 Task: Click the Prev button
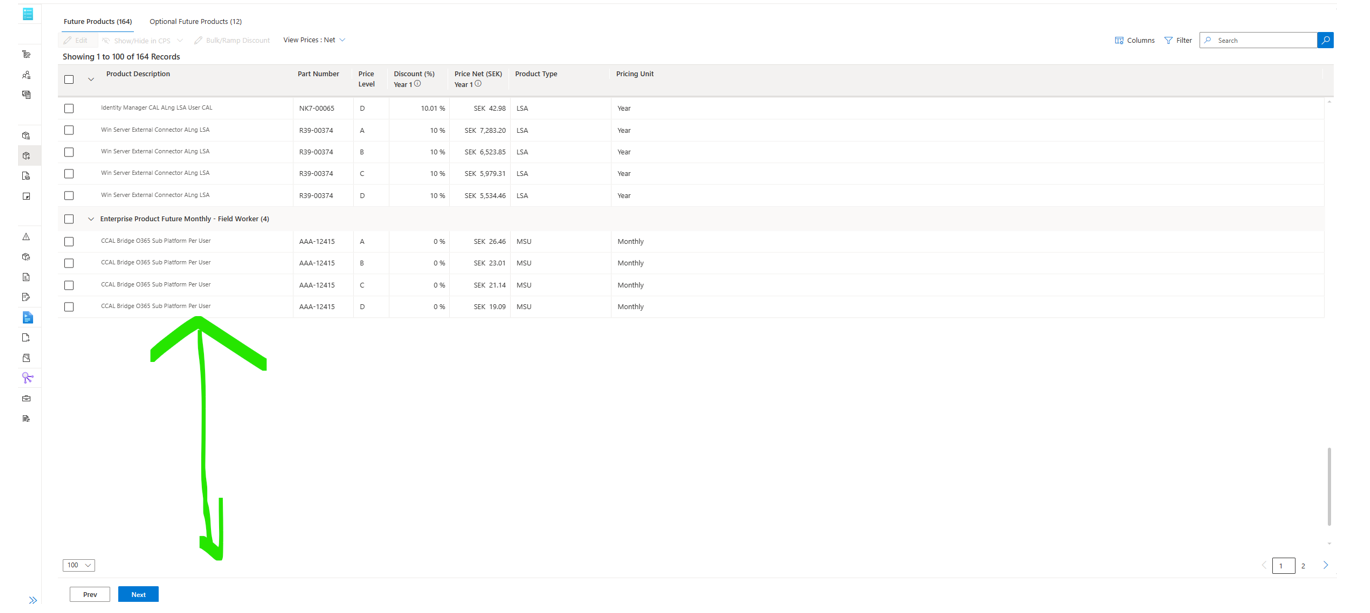tap(89, 594)
